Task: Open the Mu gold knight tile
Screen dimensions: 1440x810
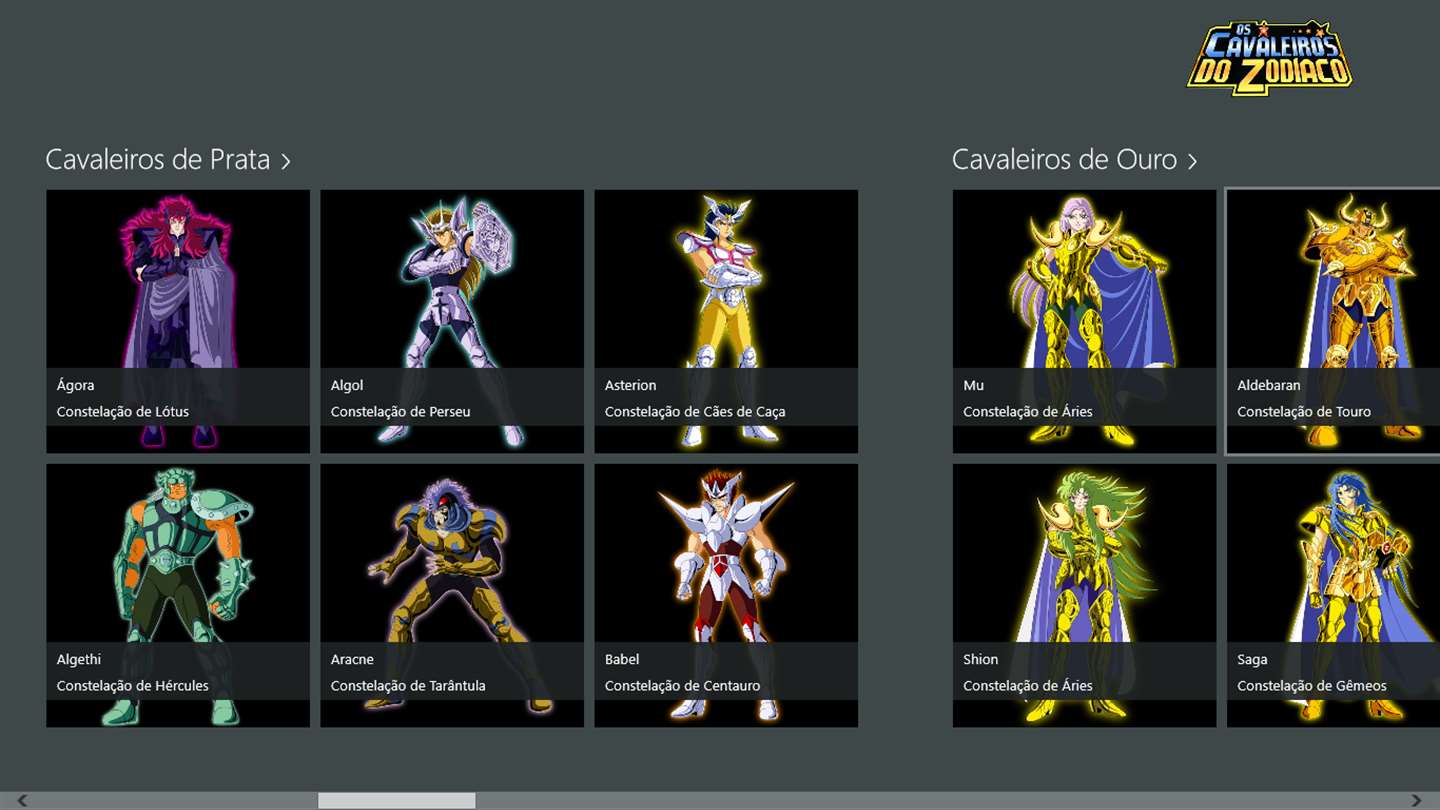Action: pos(1084,321)
